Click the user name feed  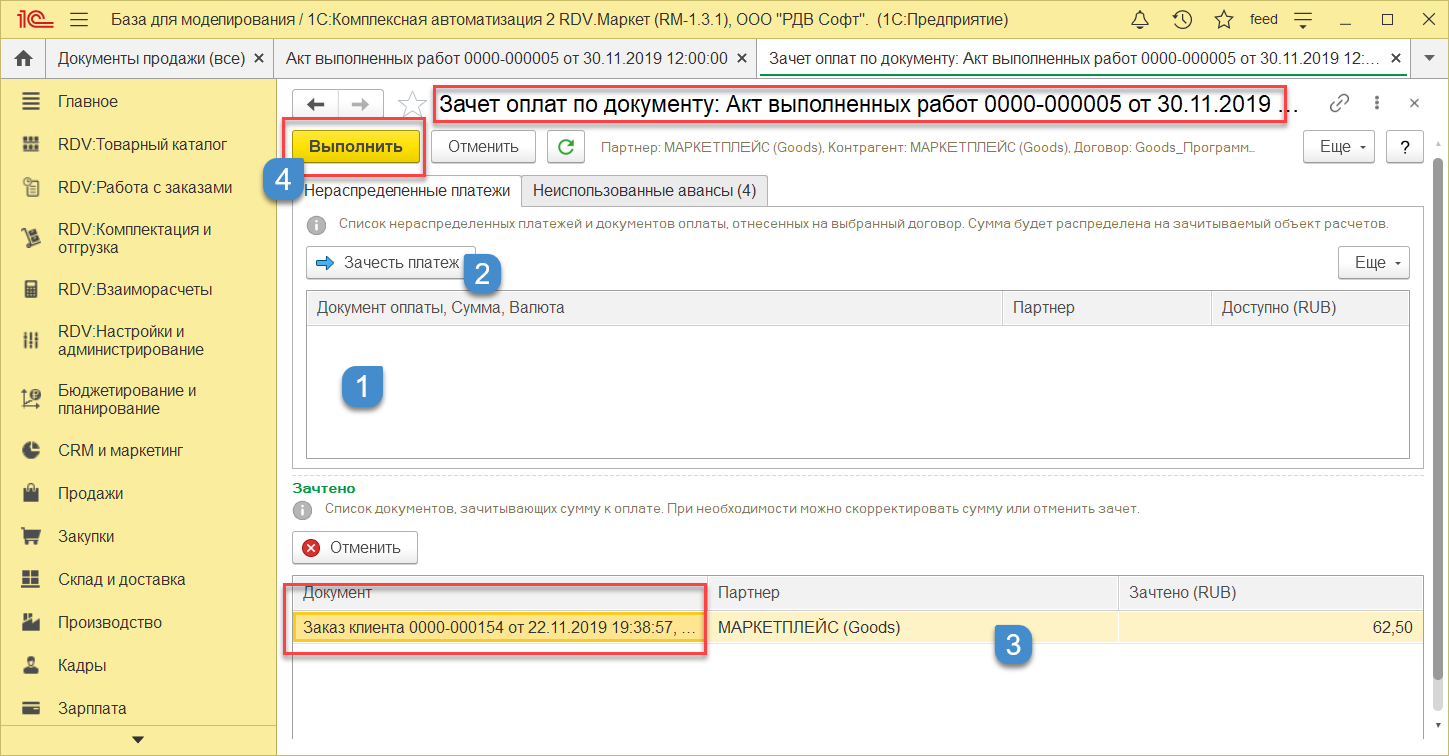click(x=1264, y=20)
